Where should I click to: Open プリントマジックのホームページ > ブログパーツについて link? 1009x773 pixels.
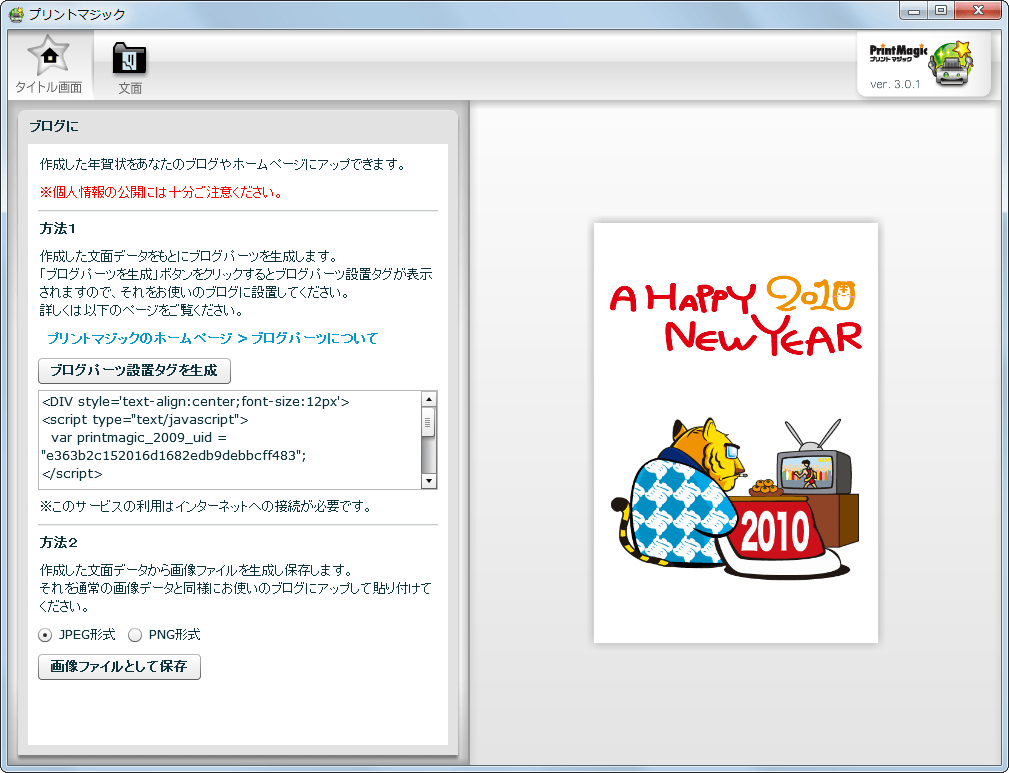212,339
